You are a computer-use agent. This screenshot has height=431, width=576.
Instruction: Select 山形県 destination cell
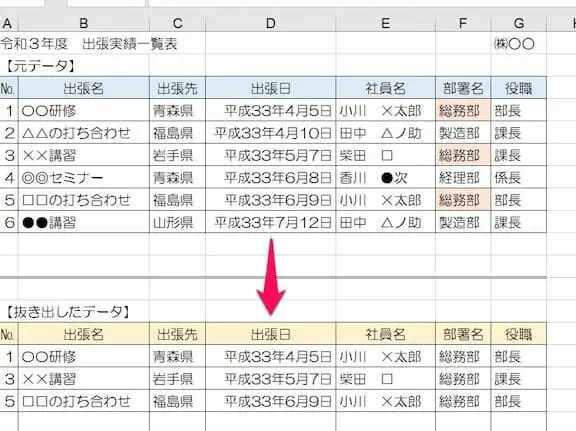[177, 222]
